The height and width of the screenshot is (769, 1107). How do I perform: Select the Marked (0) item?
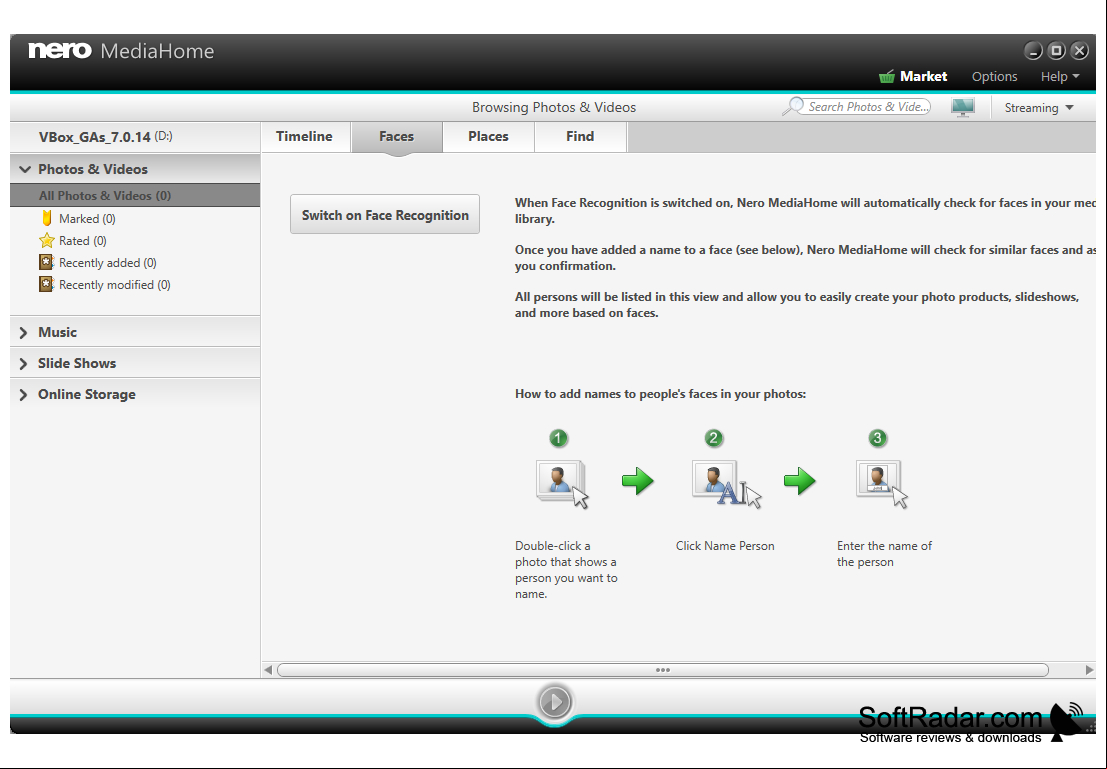87,219
